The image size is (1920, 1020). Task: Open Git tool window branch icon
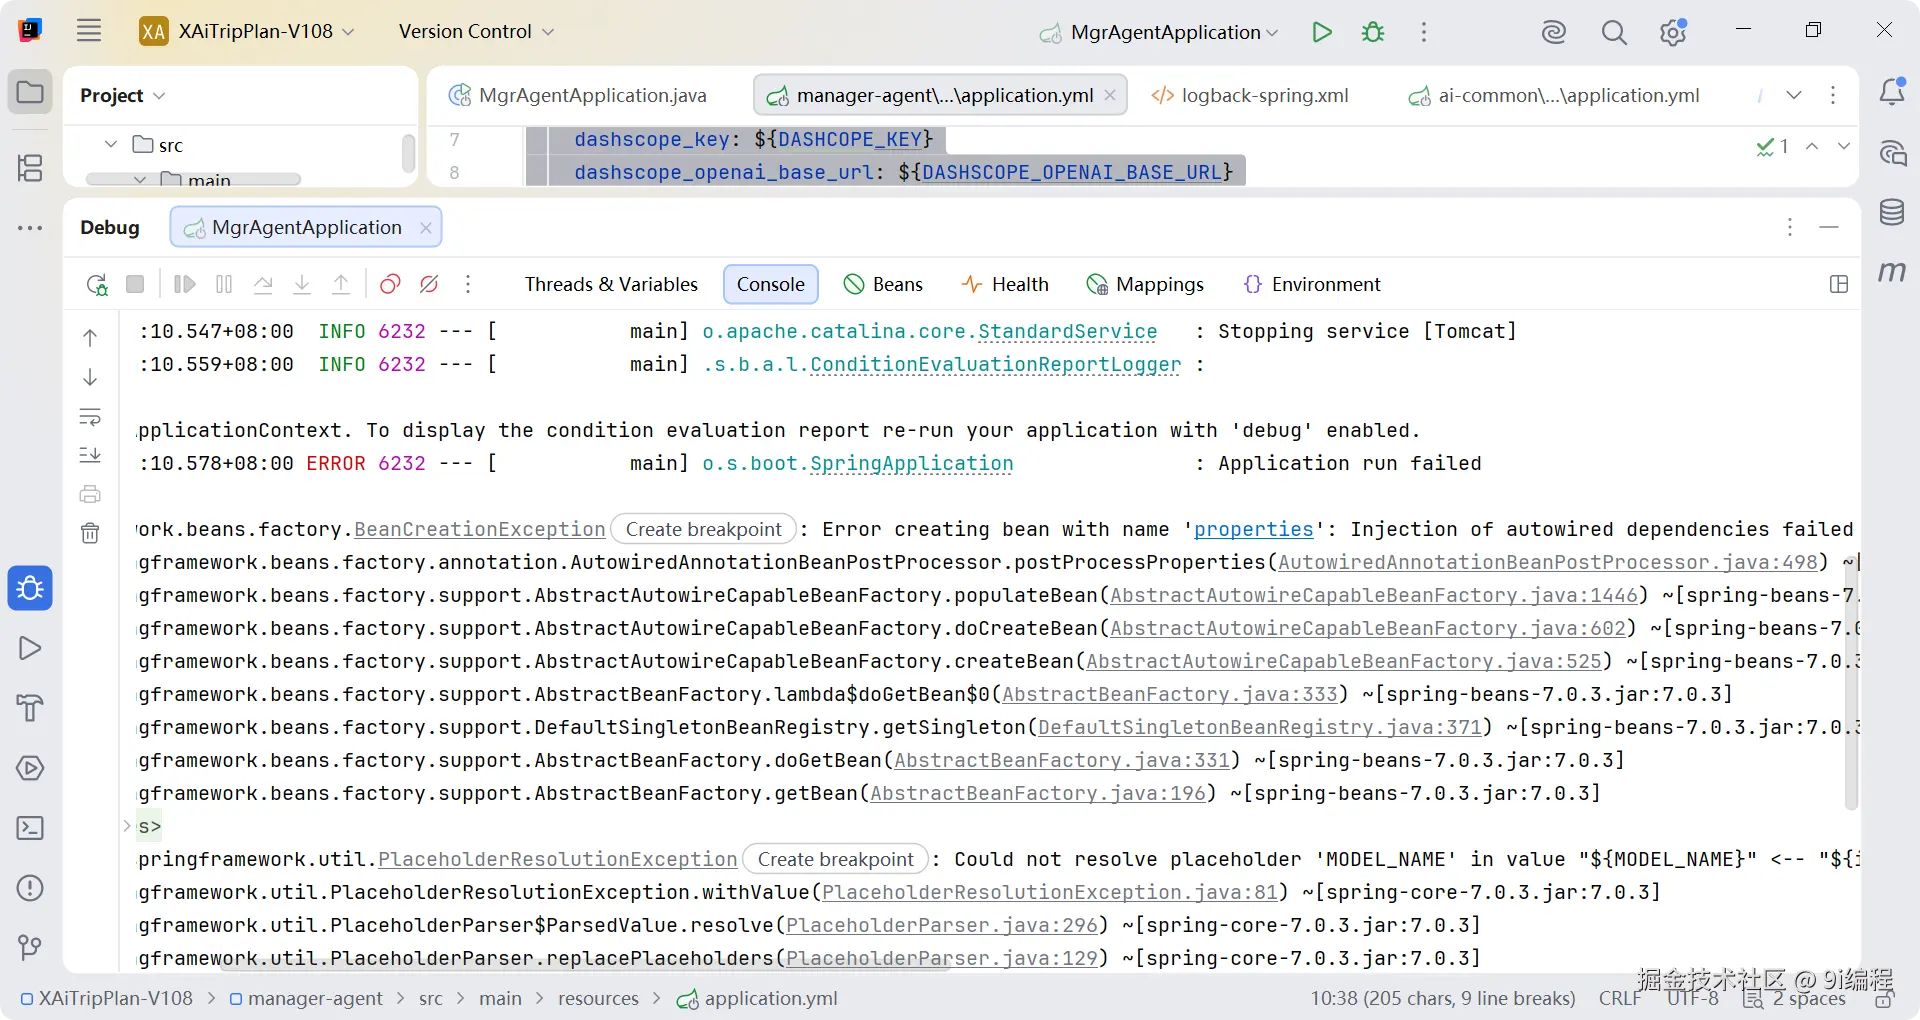(30, 947)
